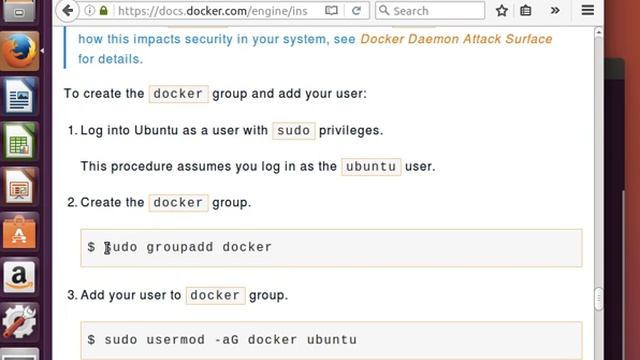Expand the toolbar overflow chevron

[x=555, y=11]
